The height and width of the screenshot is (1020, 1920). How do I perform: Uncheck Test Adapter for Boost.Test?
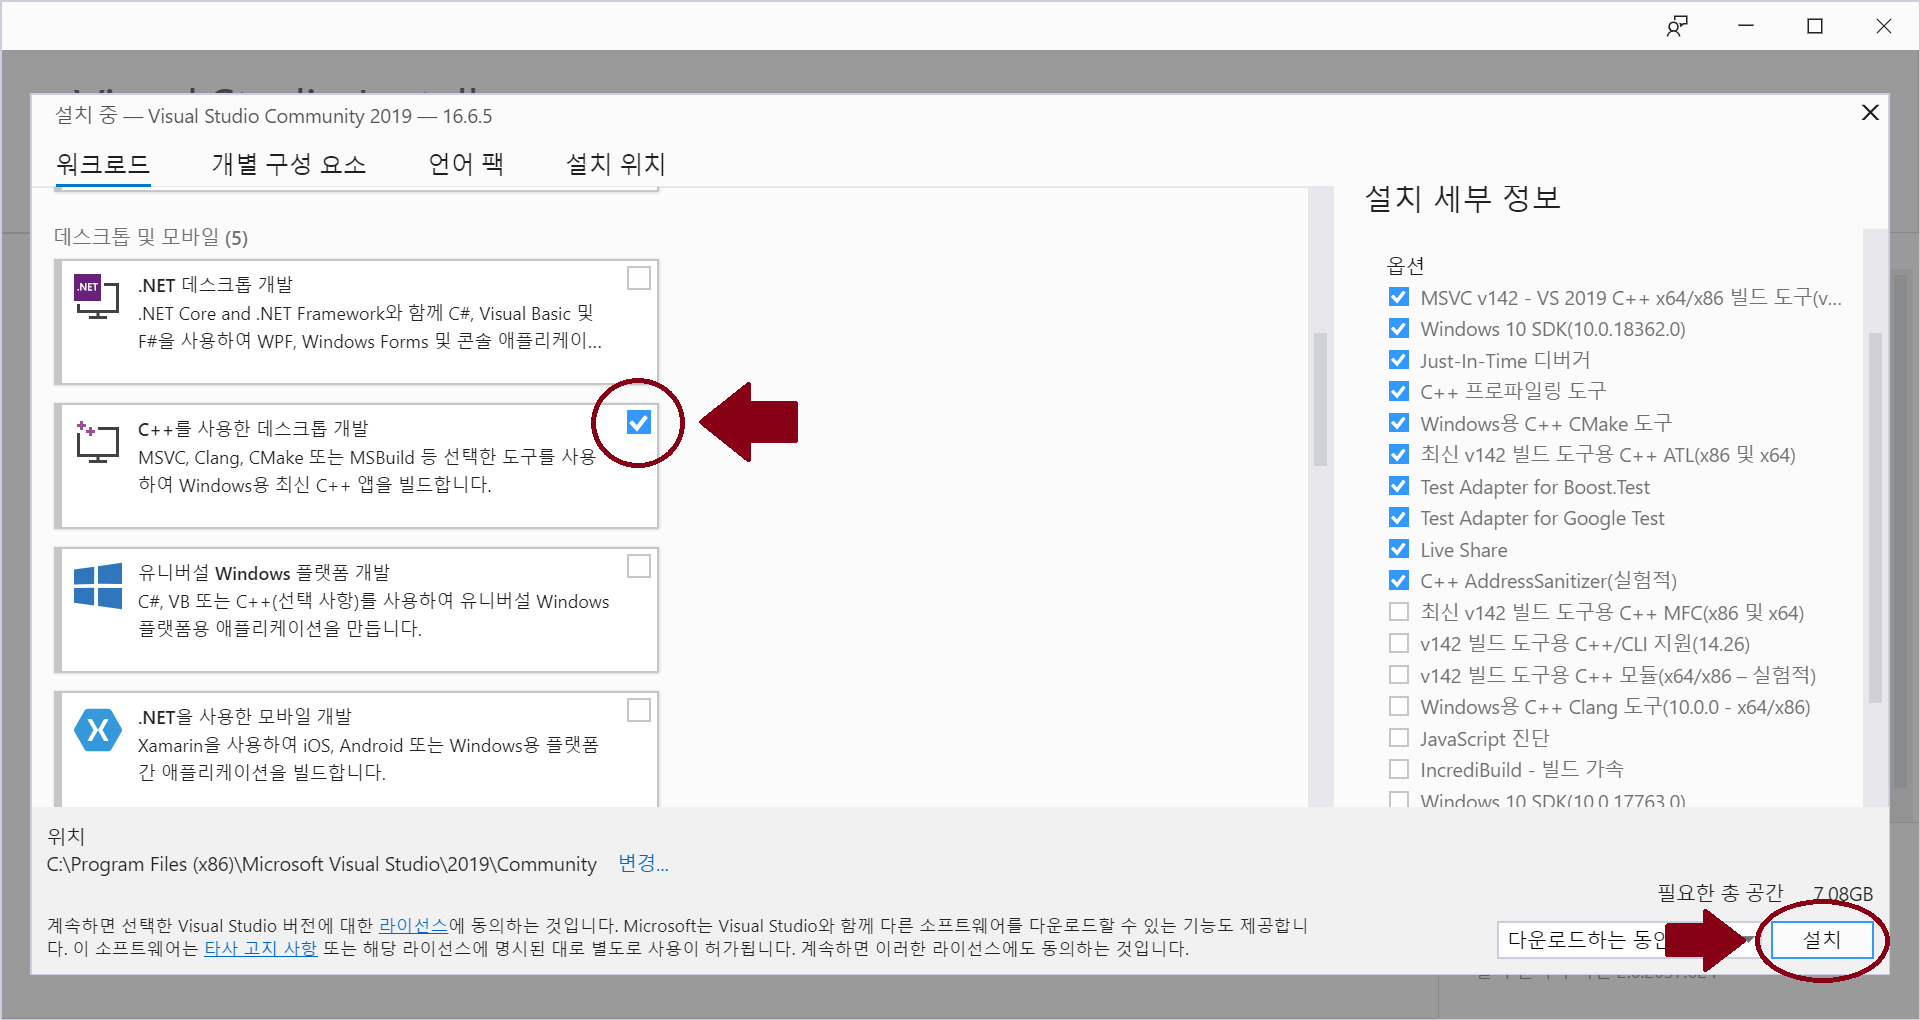pyautogui.click(x=1399, y=486)
